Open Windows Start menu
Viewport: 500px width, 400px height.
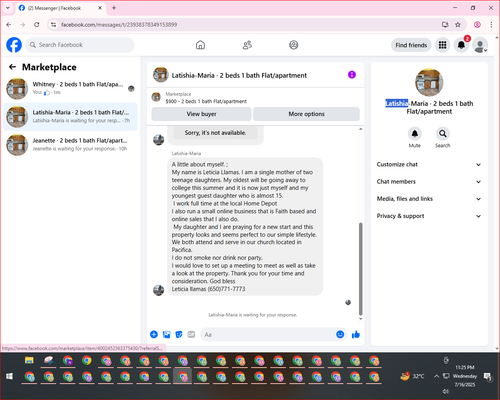click(x=9, y=376)
